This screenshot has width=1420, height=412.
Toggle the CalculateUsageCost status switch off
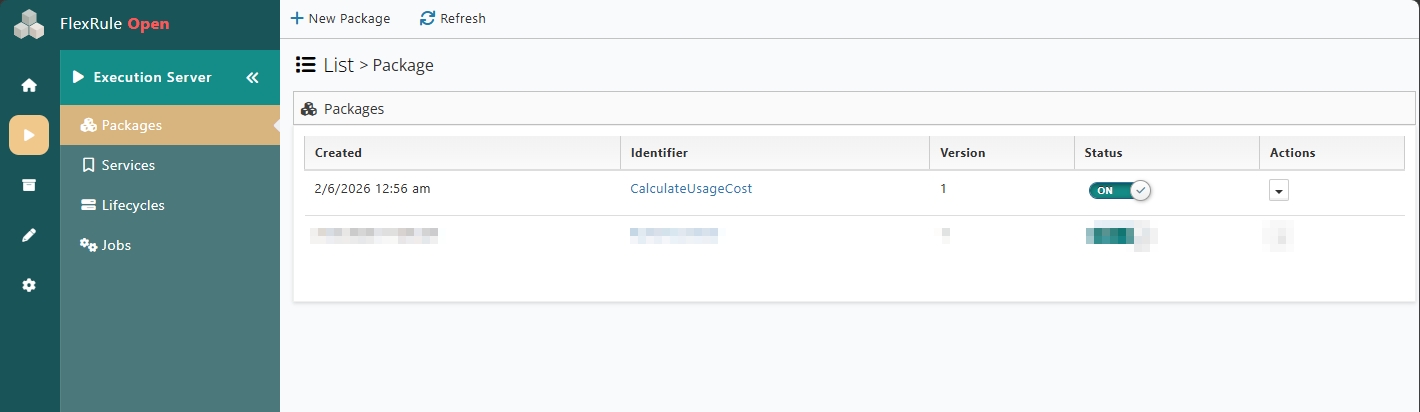point(1120,190)
